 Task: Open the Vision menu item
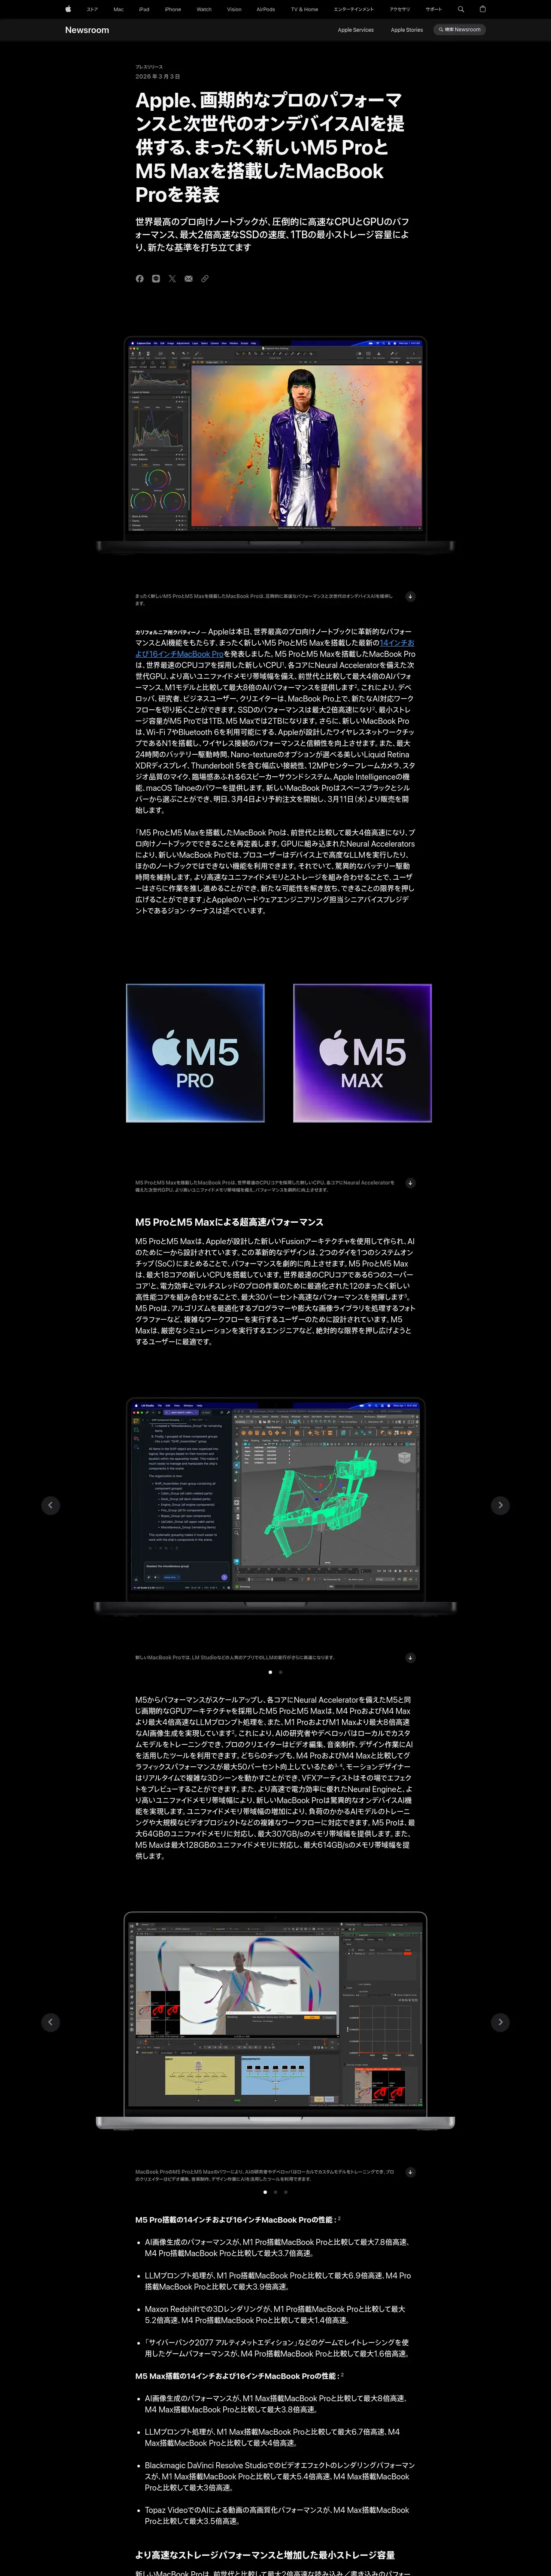tap(234, 9)
